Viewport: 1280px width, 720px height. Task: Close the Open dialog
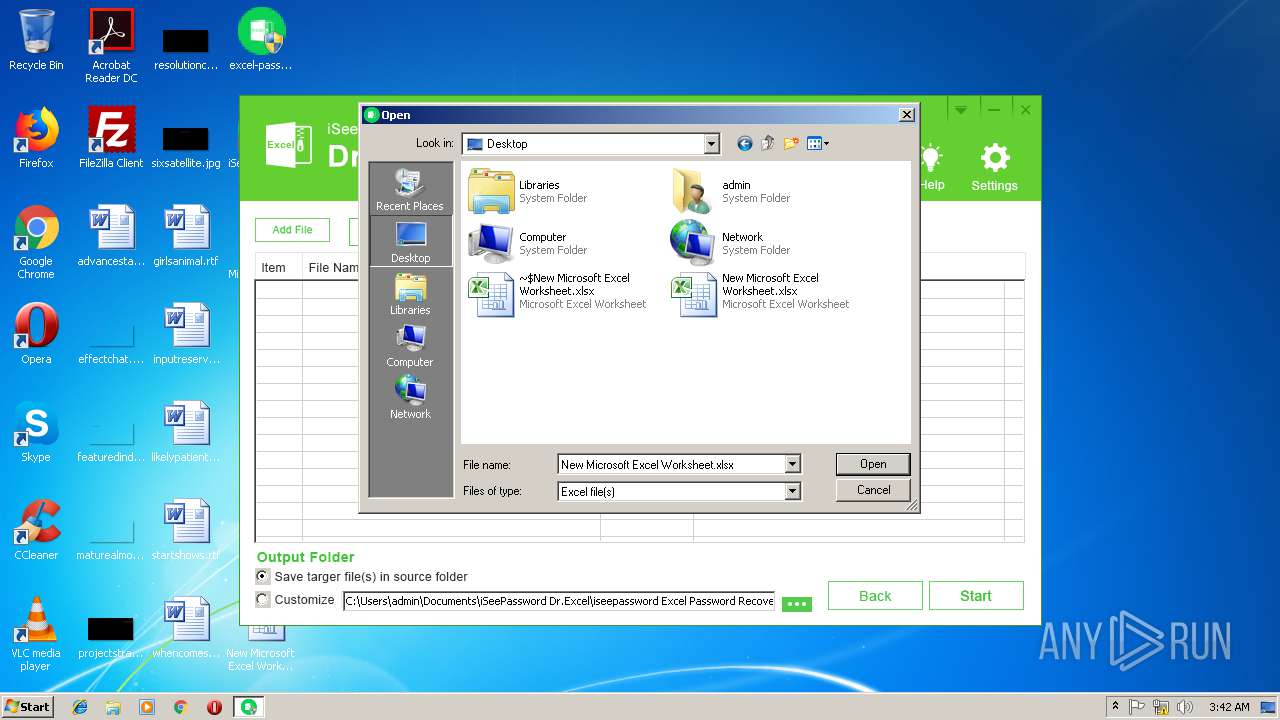[906, 115]
